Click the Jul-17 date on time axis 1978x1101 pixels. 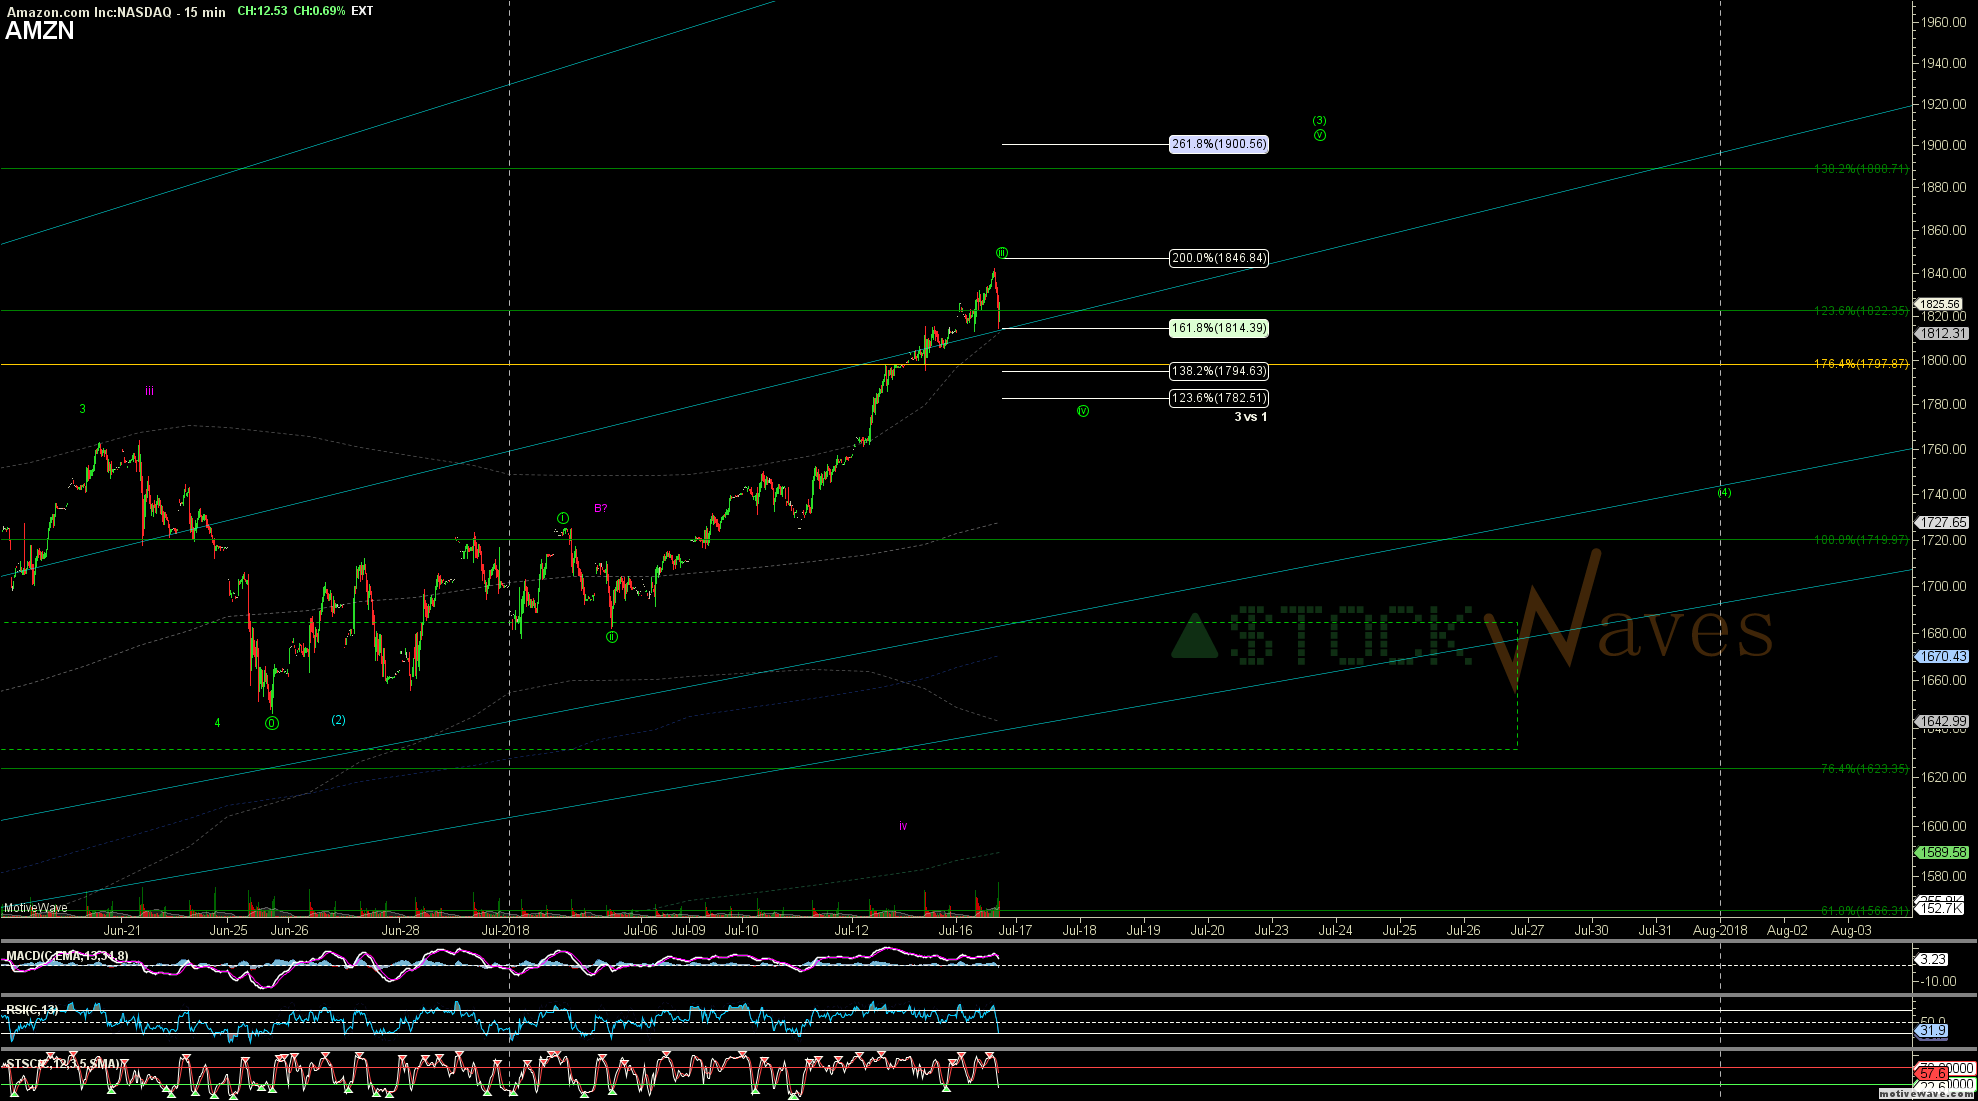click(x=1015, y=930)
